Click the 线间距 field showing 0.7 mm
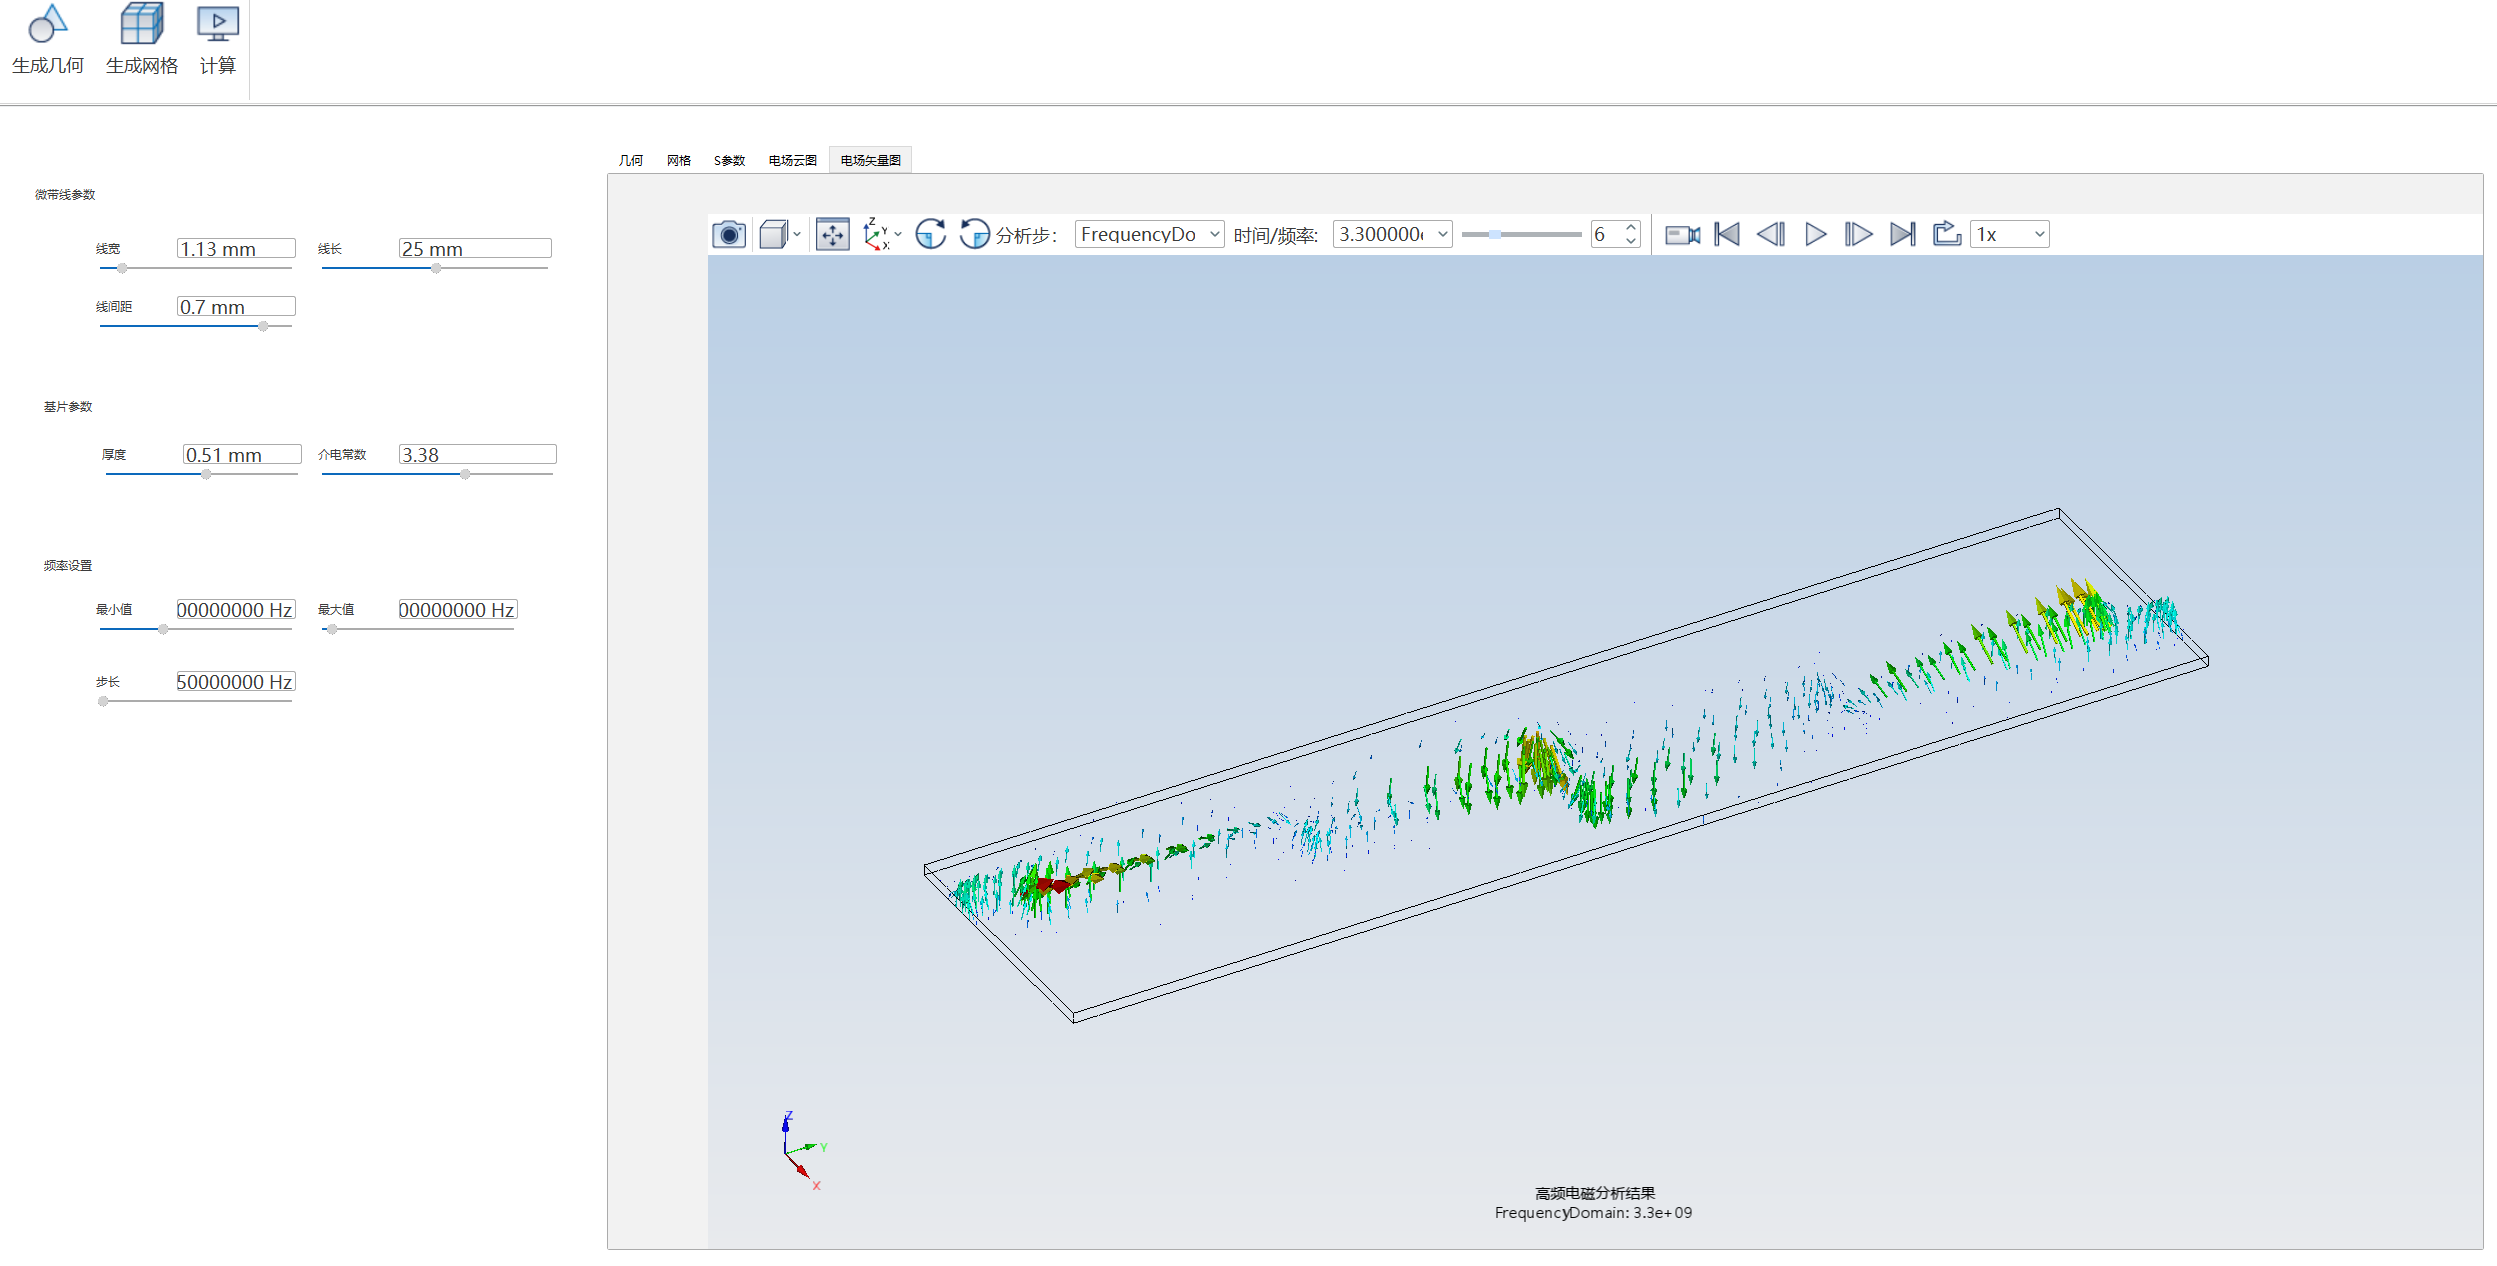2497x1266 pixels. pyautogui.click(x=236, y=306)
